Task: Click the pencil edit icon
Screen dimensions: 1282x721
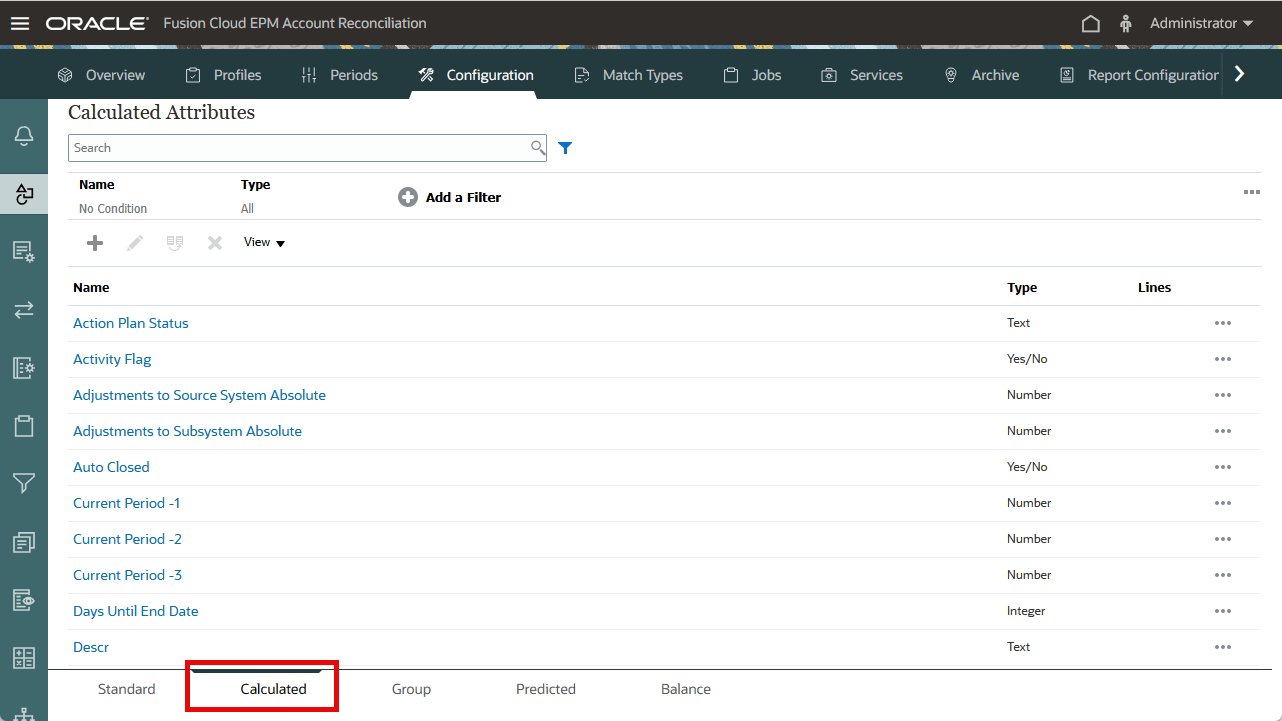Action: 135,243
